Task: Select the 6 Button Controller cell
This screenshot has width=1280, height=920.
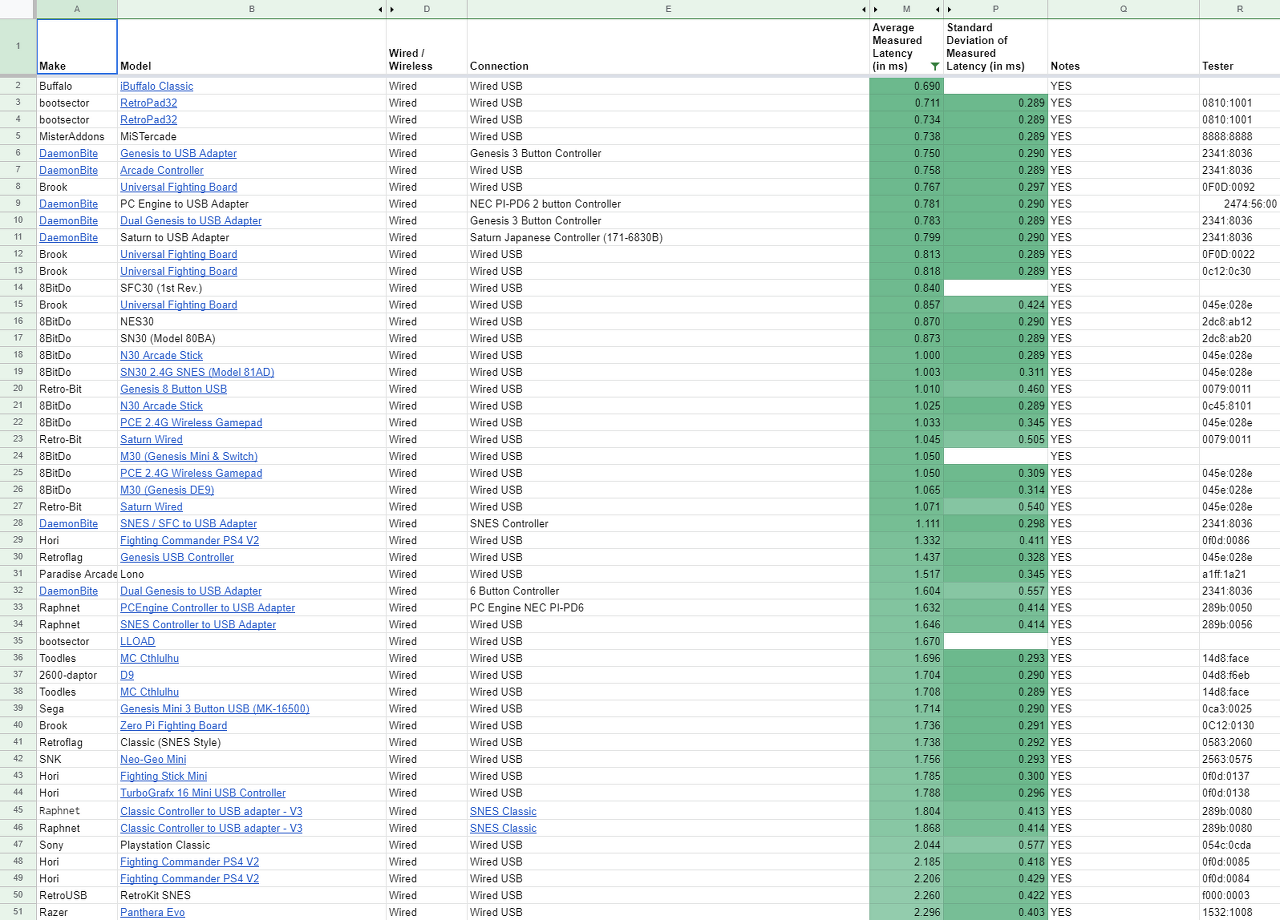Action: pos(668,591)
